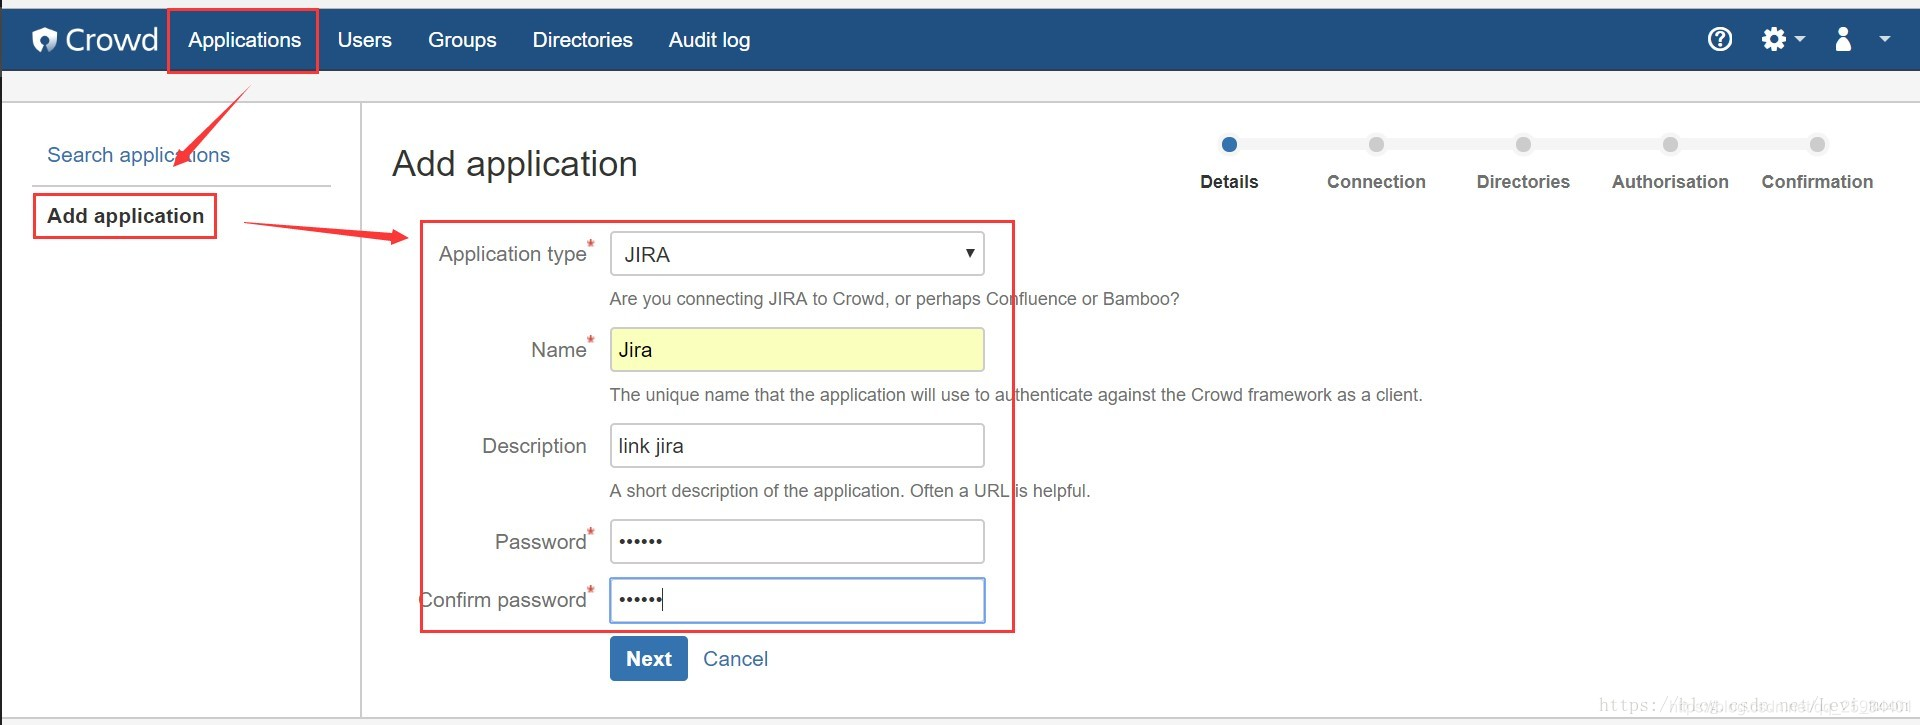Expand the arrow beside the user icon
The image size is (1920, 725).
(1885, 39)
